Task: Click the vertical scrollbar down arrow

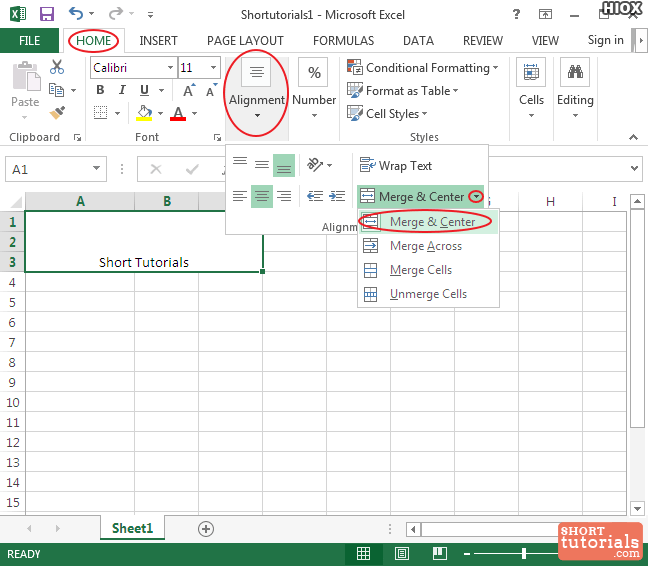Action: coord(637,509)
